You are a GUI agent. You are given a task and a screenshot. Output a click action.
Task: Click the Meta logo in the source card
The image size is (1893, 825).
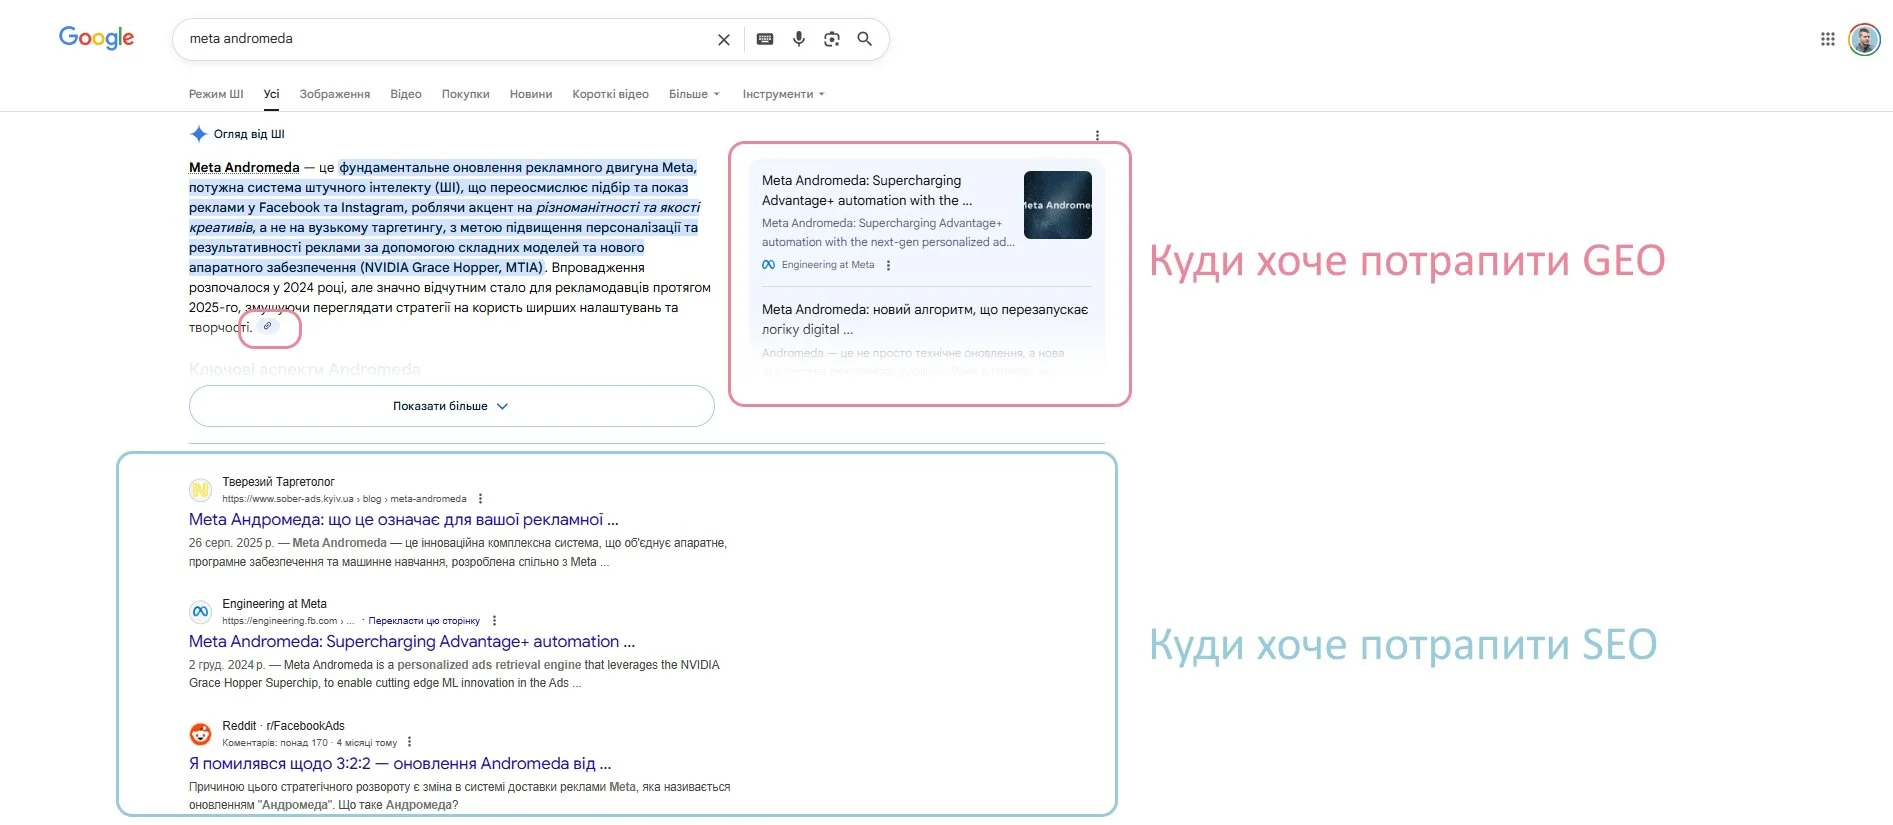(x=768, y=265)
